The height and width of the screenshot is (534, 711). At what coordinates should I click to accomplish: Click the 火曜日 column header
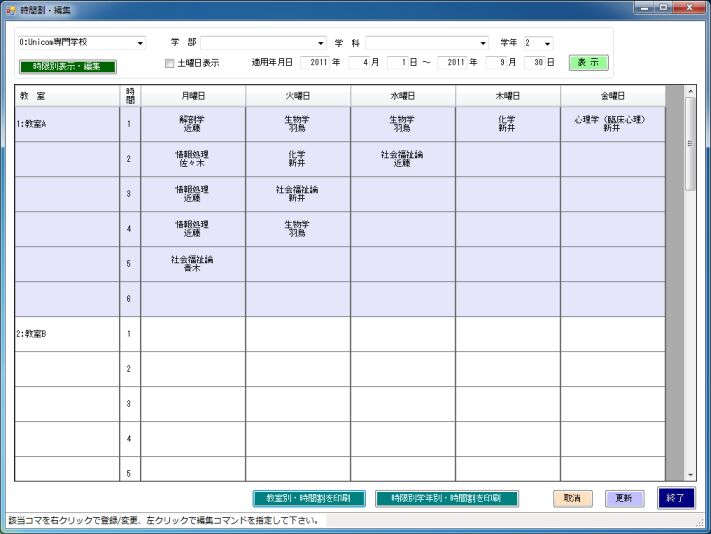297,95
